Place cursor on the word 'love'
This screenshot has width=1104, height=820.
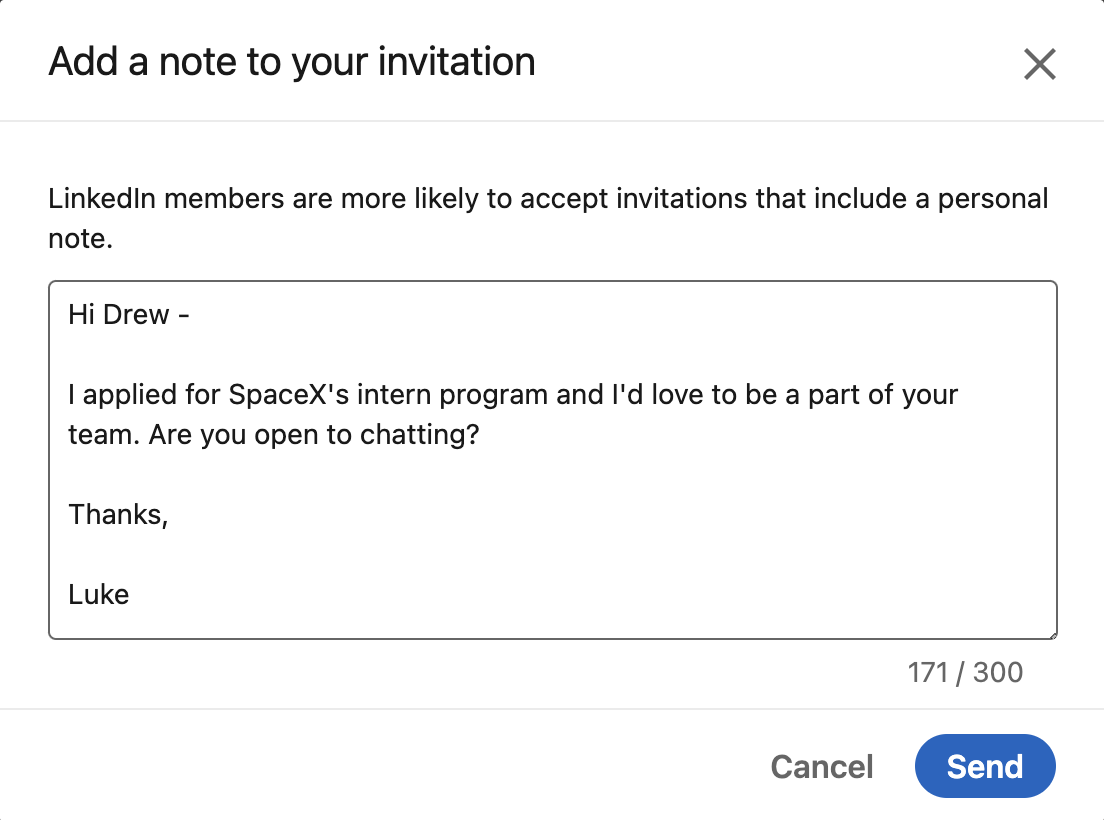tap(679, 395)
